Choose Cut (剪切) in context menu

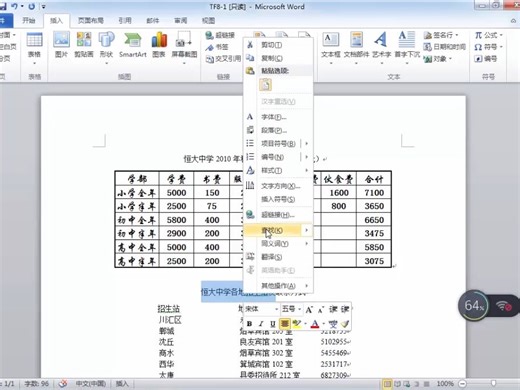[279, 45]
